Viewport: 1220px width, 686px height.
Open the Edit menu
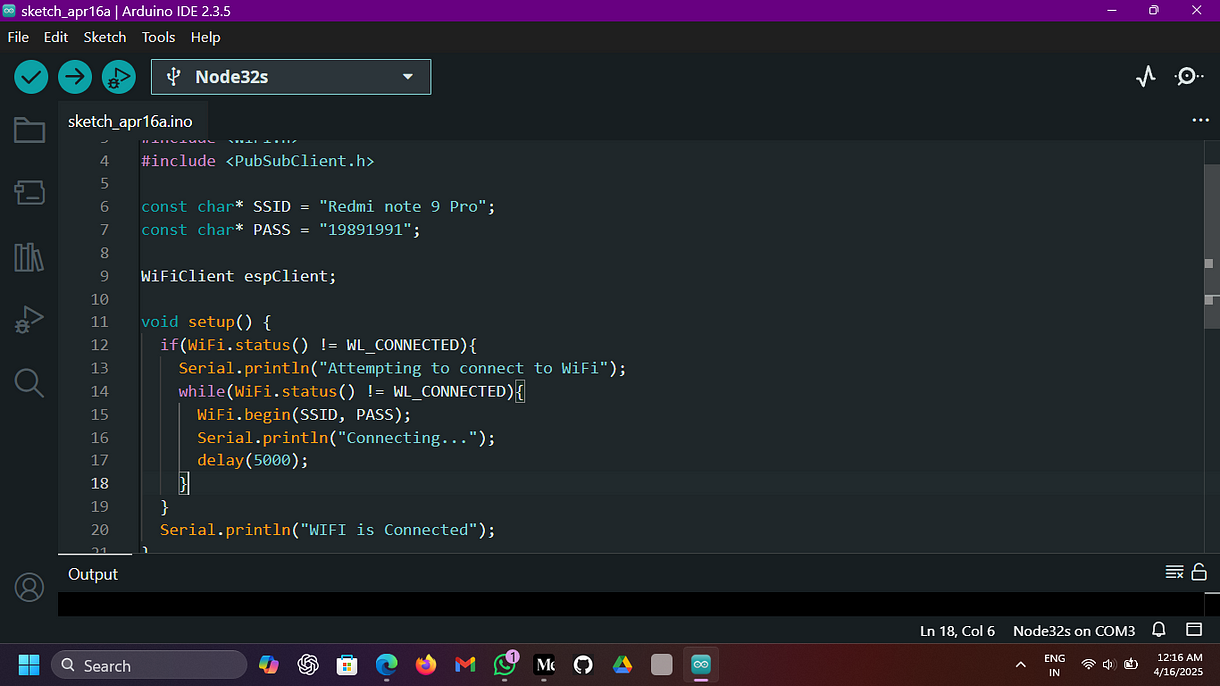56,37
